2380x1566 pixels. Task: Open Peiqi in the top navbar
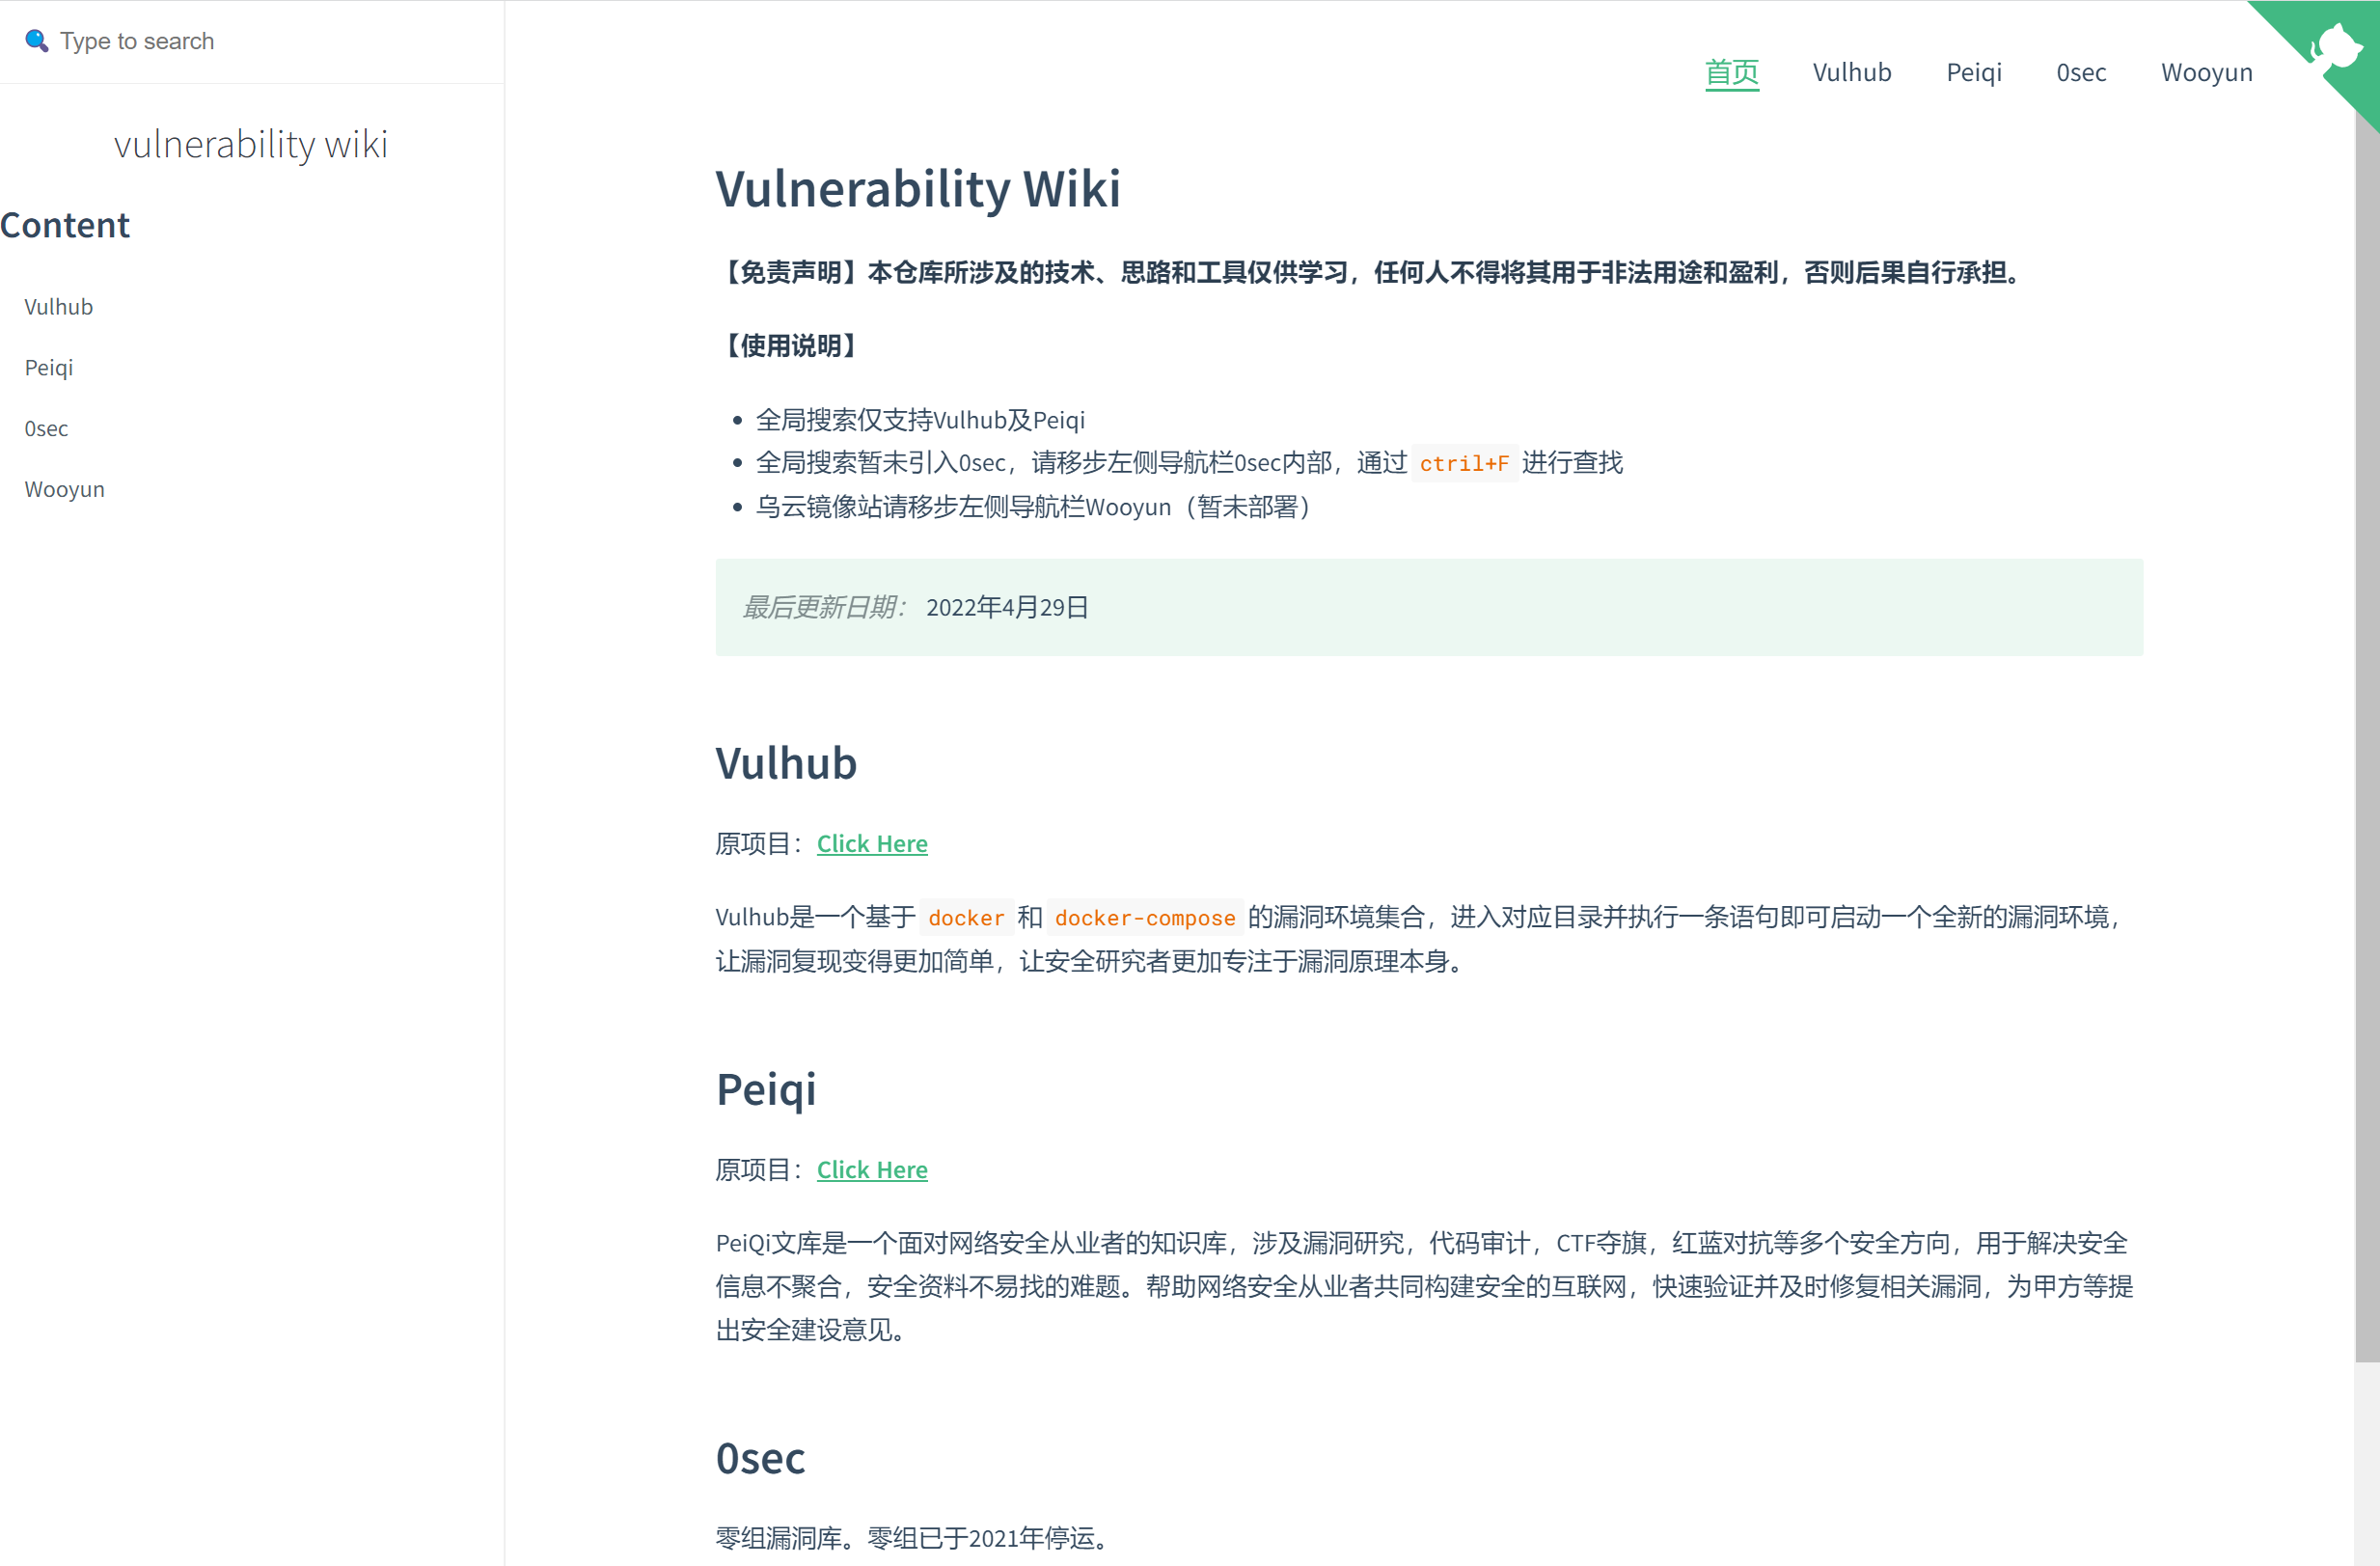pyautogui.click(x=1973, y=72)
